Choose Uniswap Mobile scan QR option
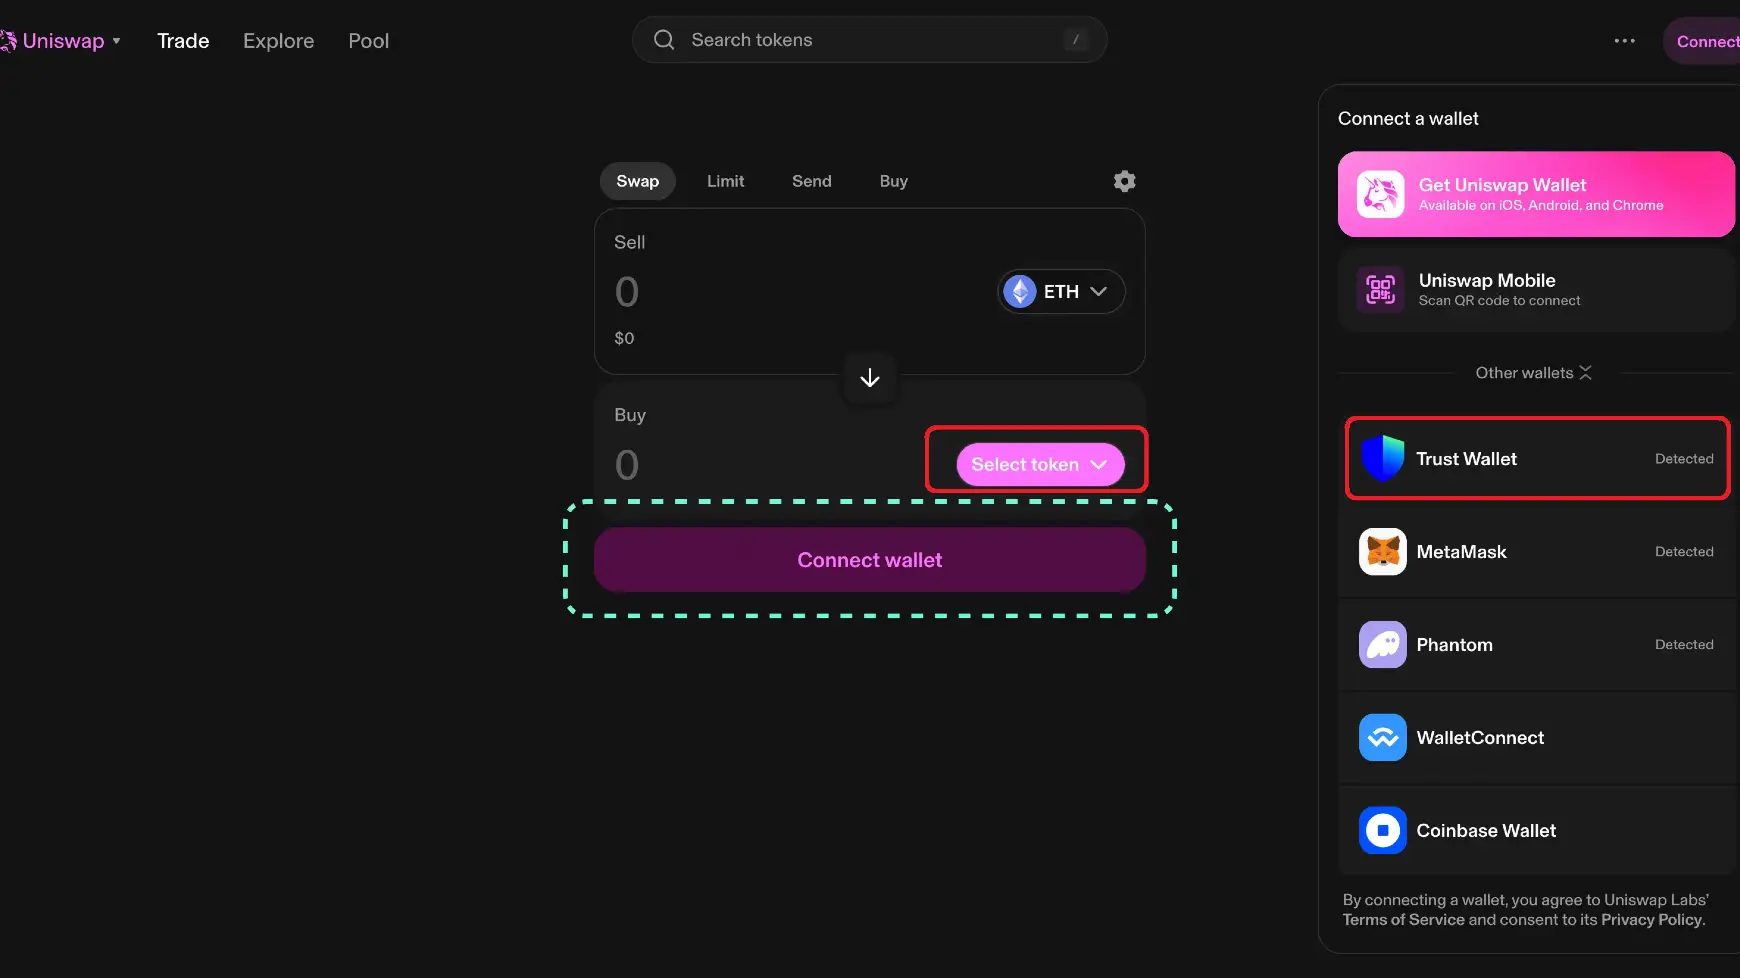Viewport: 1740px width, 978px height. point(1536,290)
